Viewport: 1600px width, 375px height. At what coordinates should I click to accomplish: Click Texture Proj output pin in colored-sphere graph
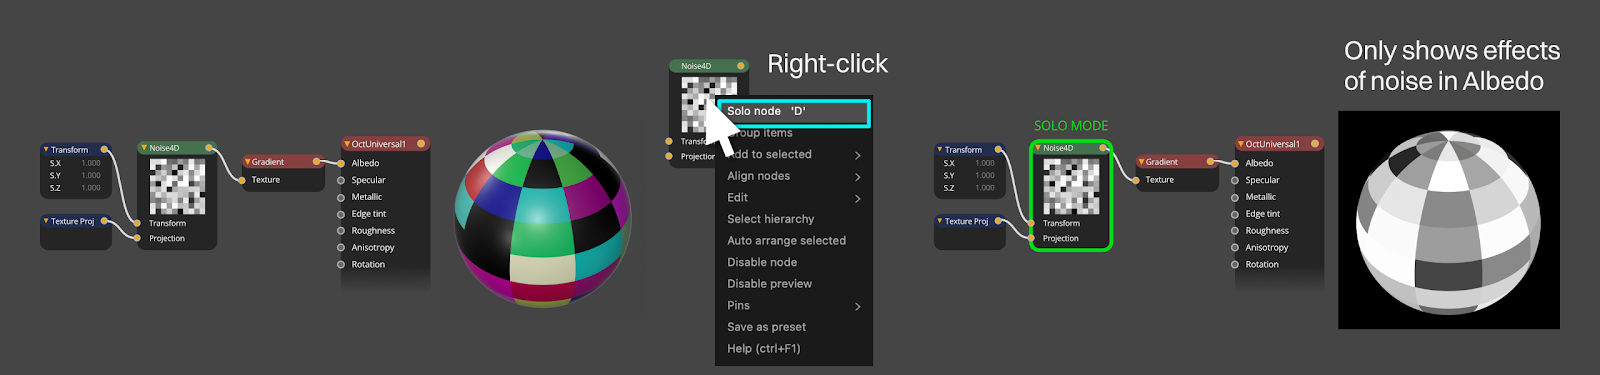(x=104, y=221)
